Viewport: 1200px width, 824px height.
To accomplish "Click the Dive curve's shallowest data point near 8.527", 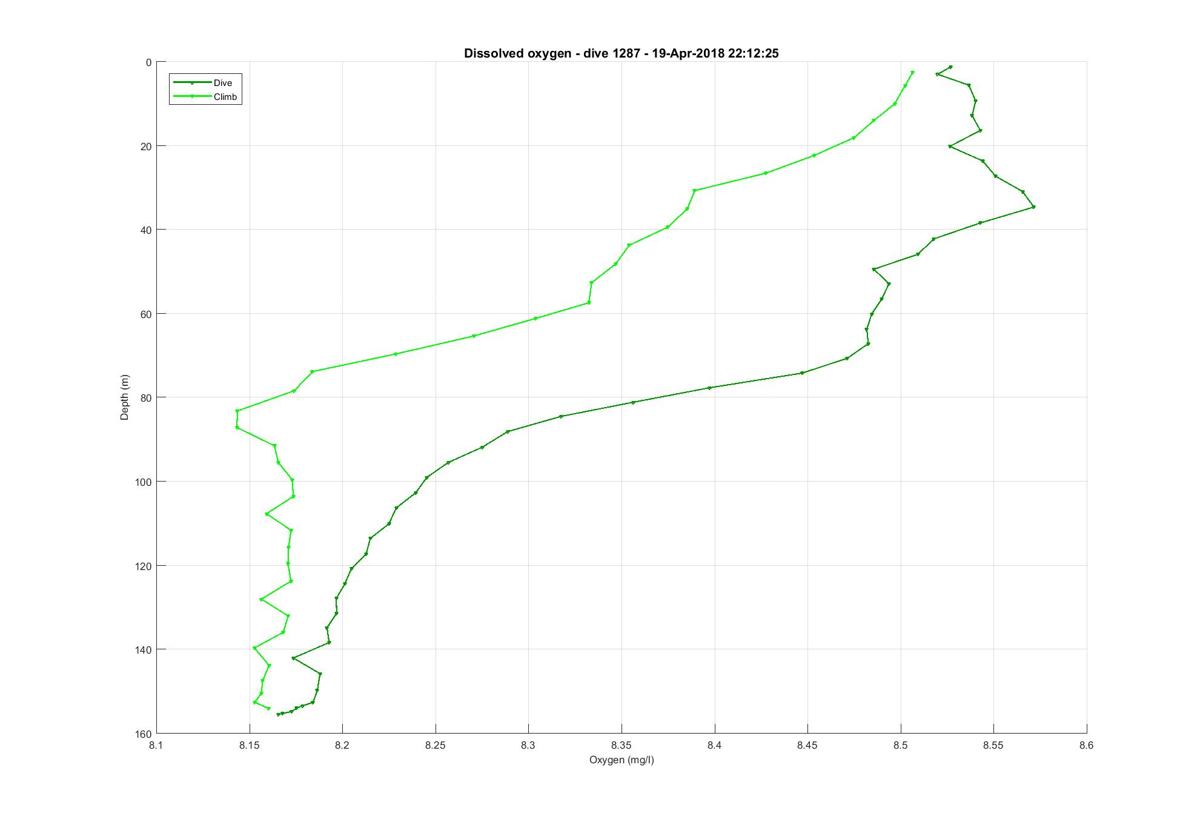I will click(x=950, y=67).
